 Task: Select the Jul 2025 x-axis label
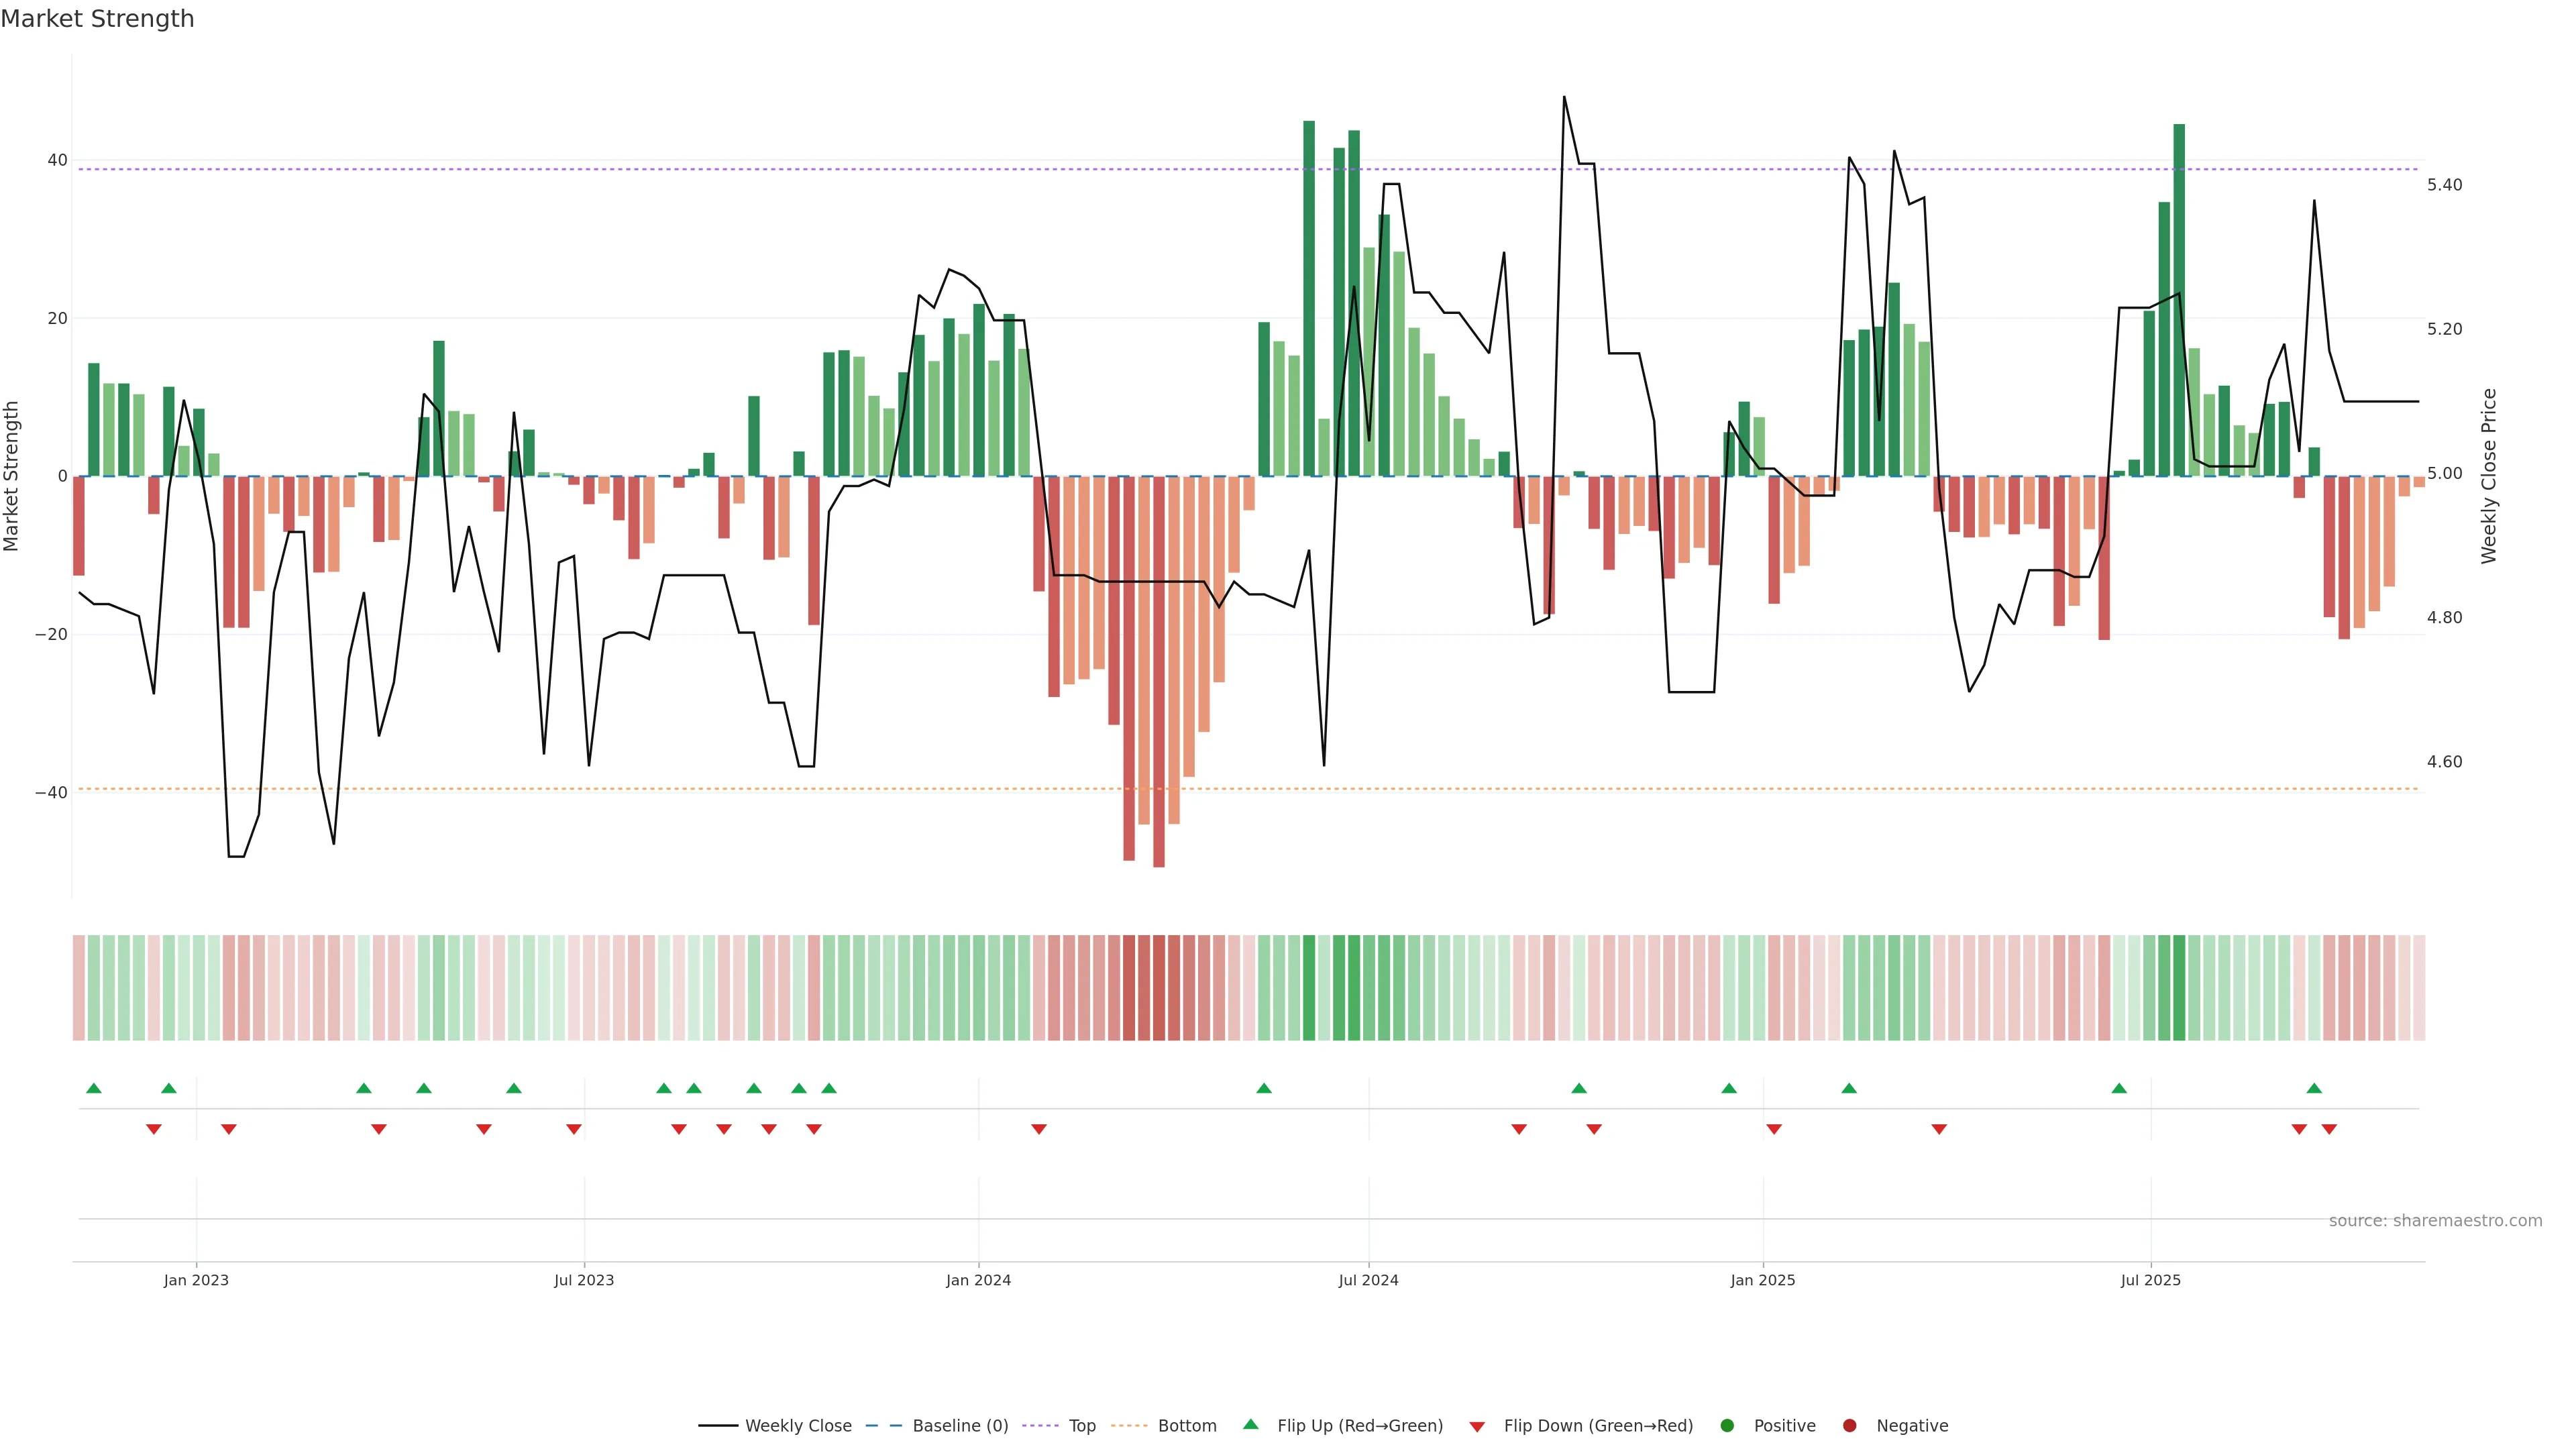2150,1280
